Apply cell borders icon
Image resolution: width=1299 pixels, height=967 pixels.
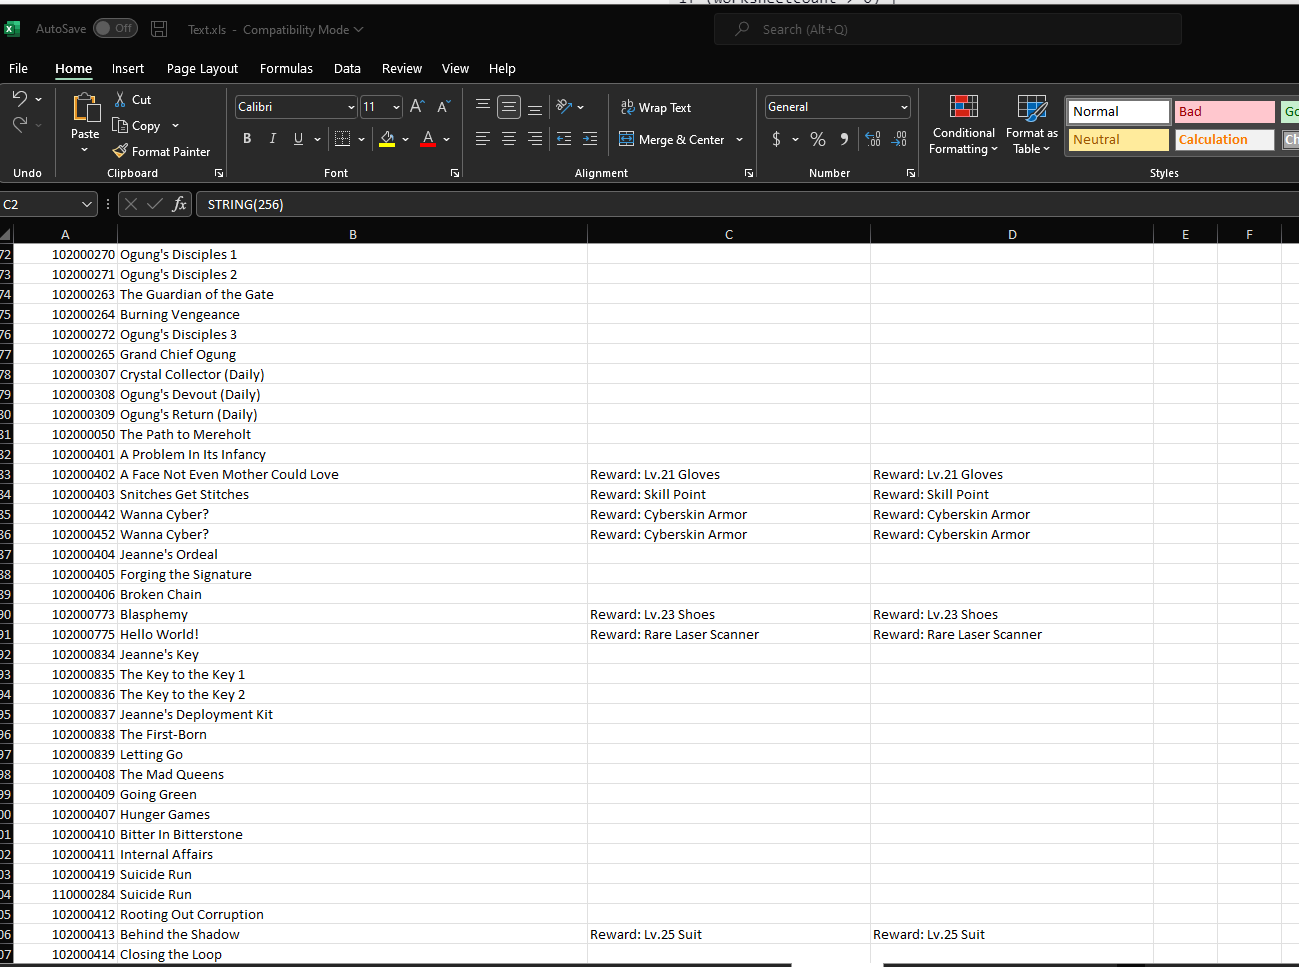(x=342, y=139)
